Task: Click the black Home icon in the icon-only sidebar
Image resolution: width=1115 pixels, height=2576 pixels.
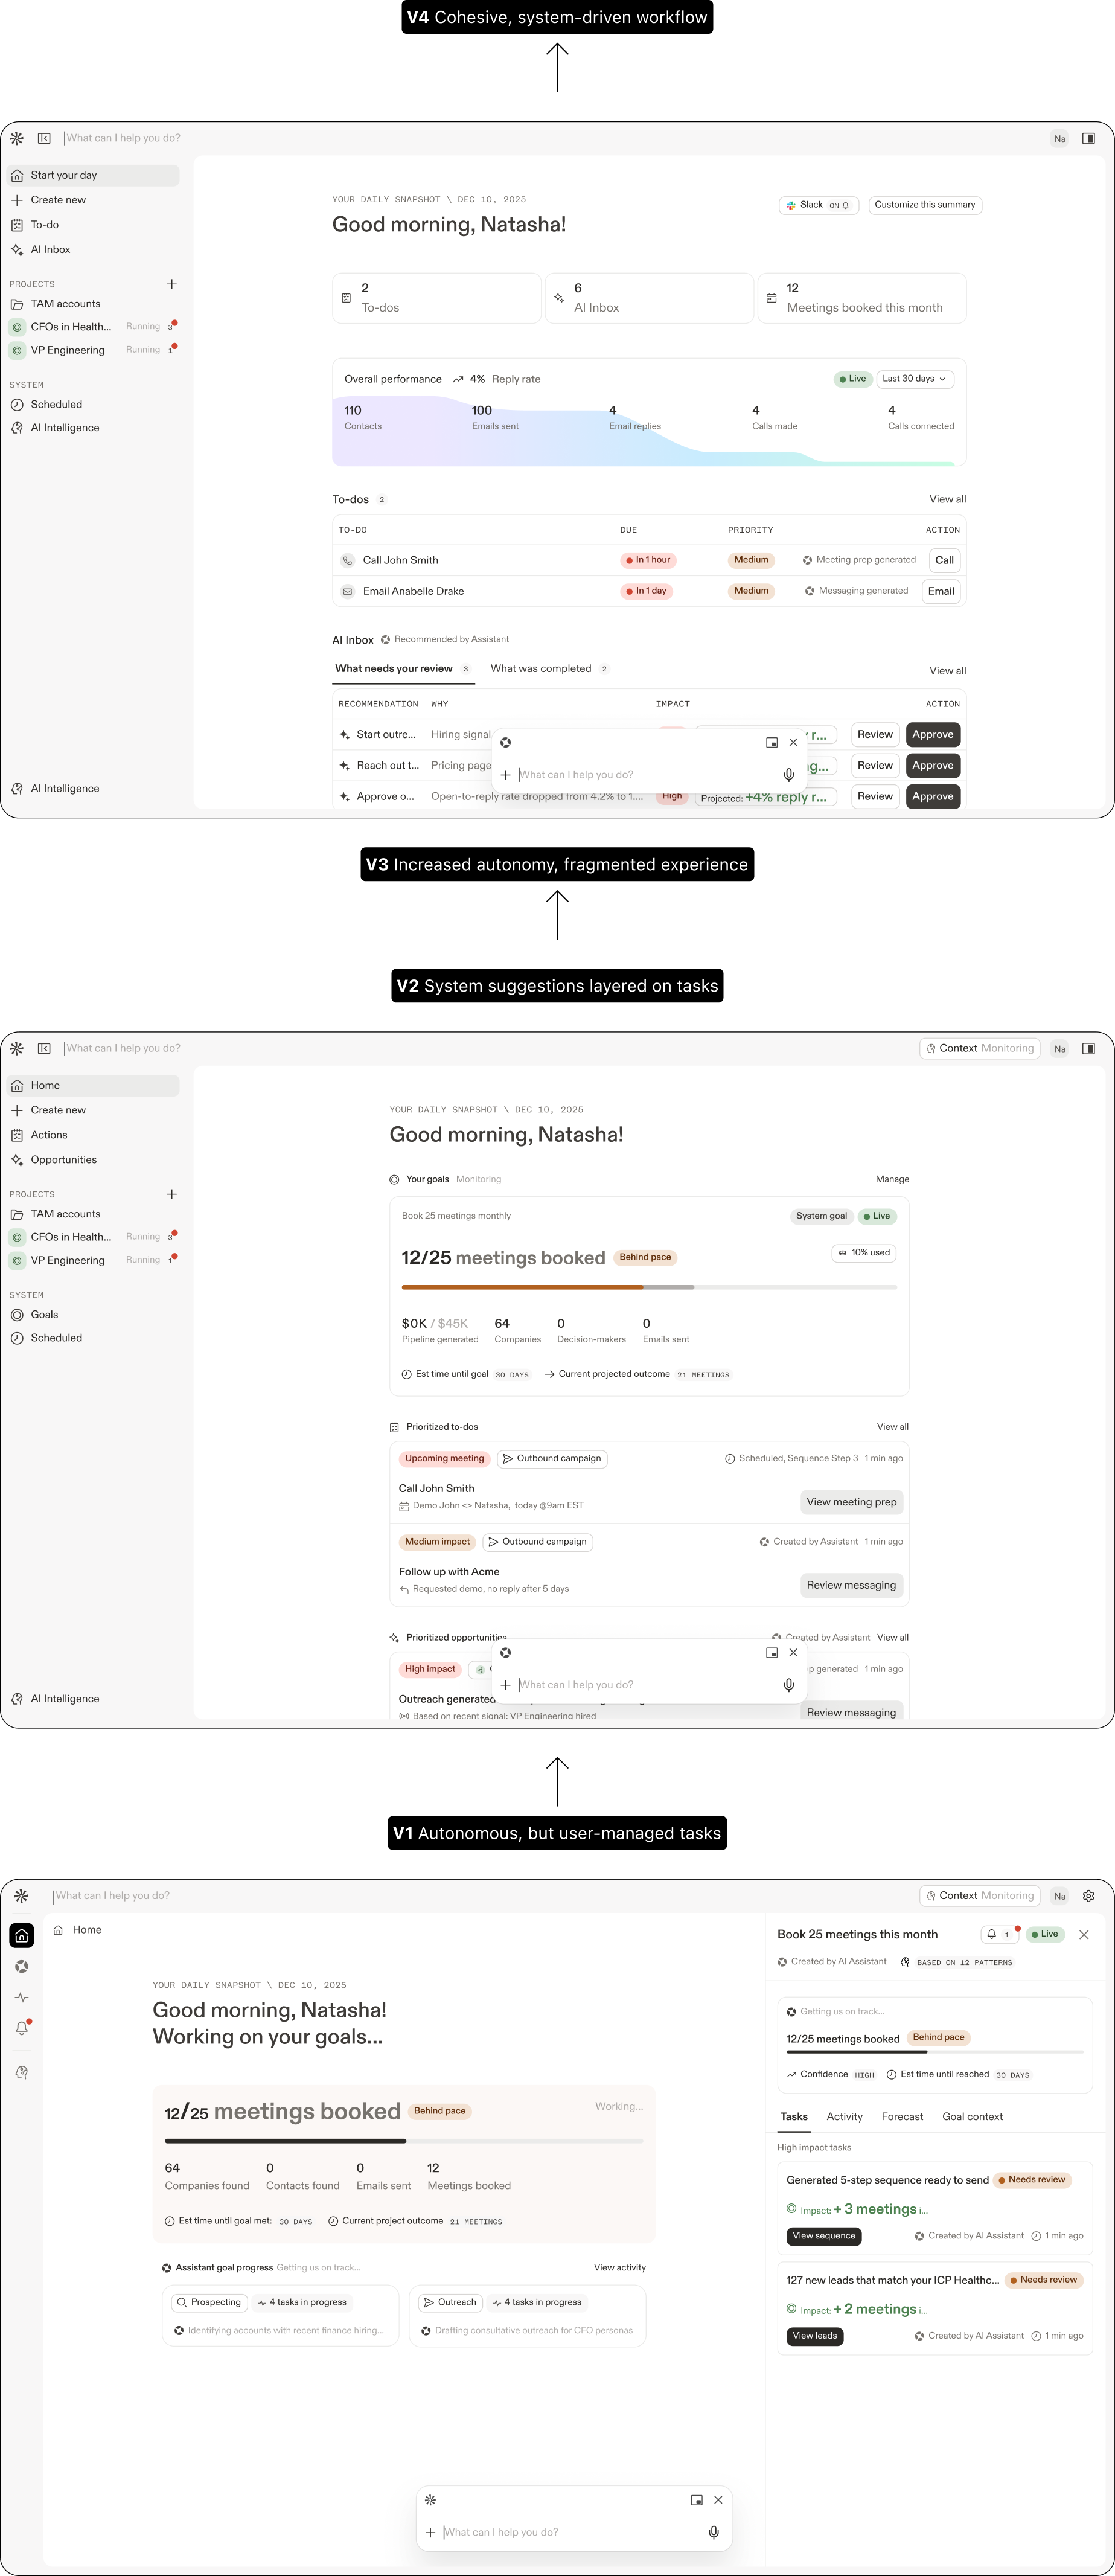Action: (21, 1936)
